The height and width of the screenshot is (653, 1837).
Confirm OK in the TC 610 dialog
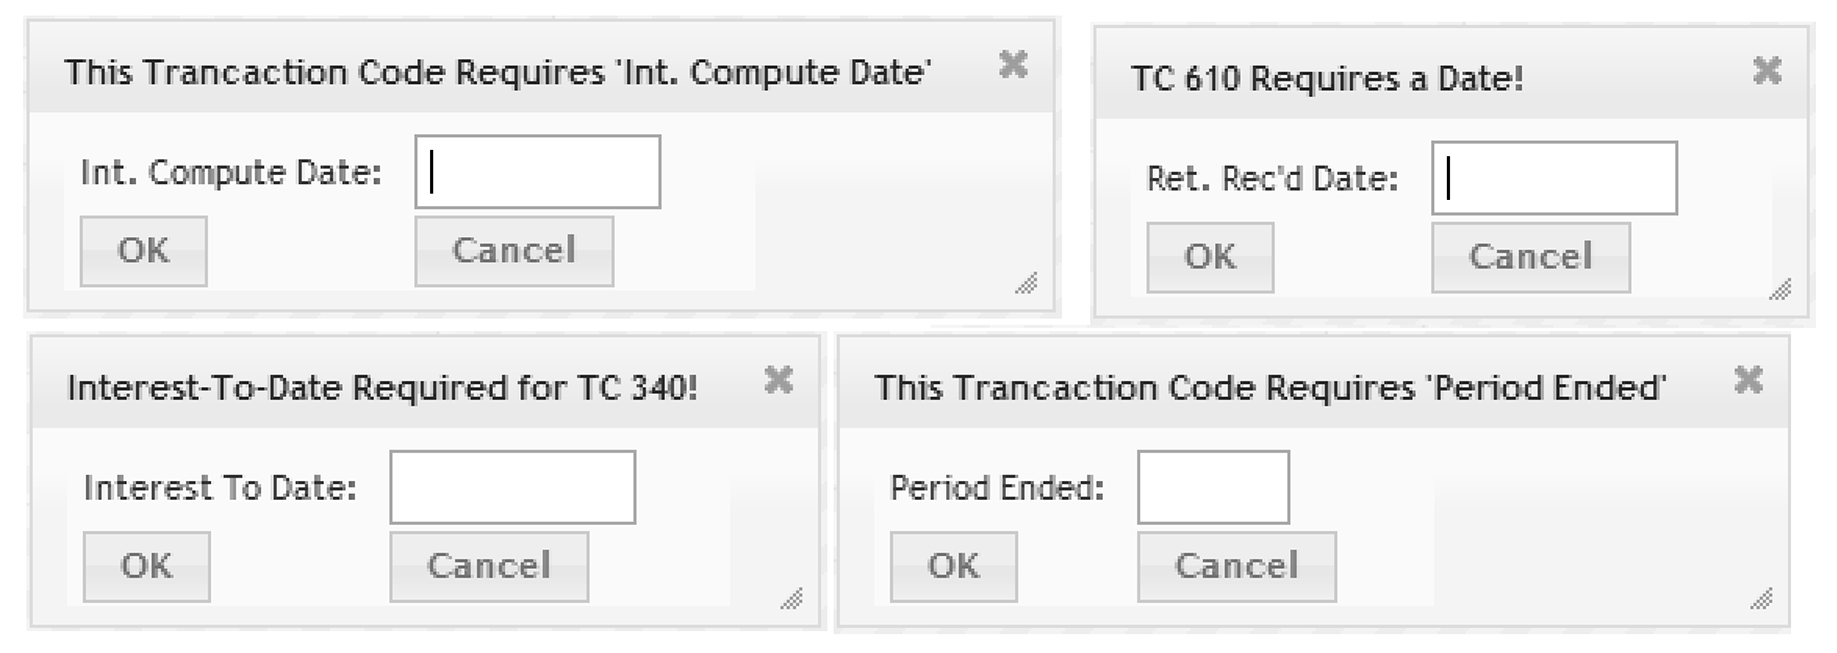(x=1210, y=257)
